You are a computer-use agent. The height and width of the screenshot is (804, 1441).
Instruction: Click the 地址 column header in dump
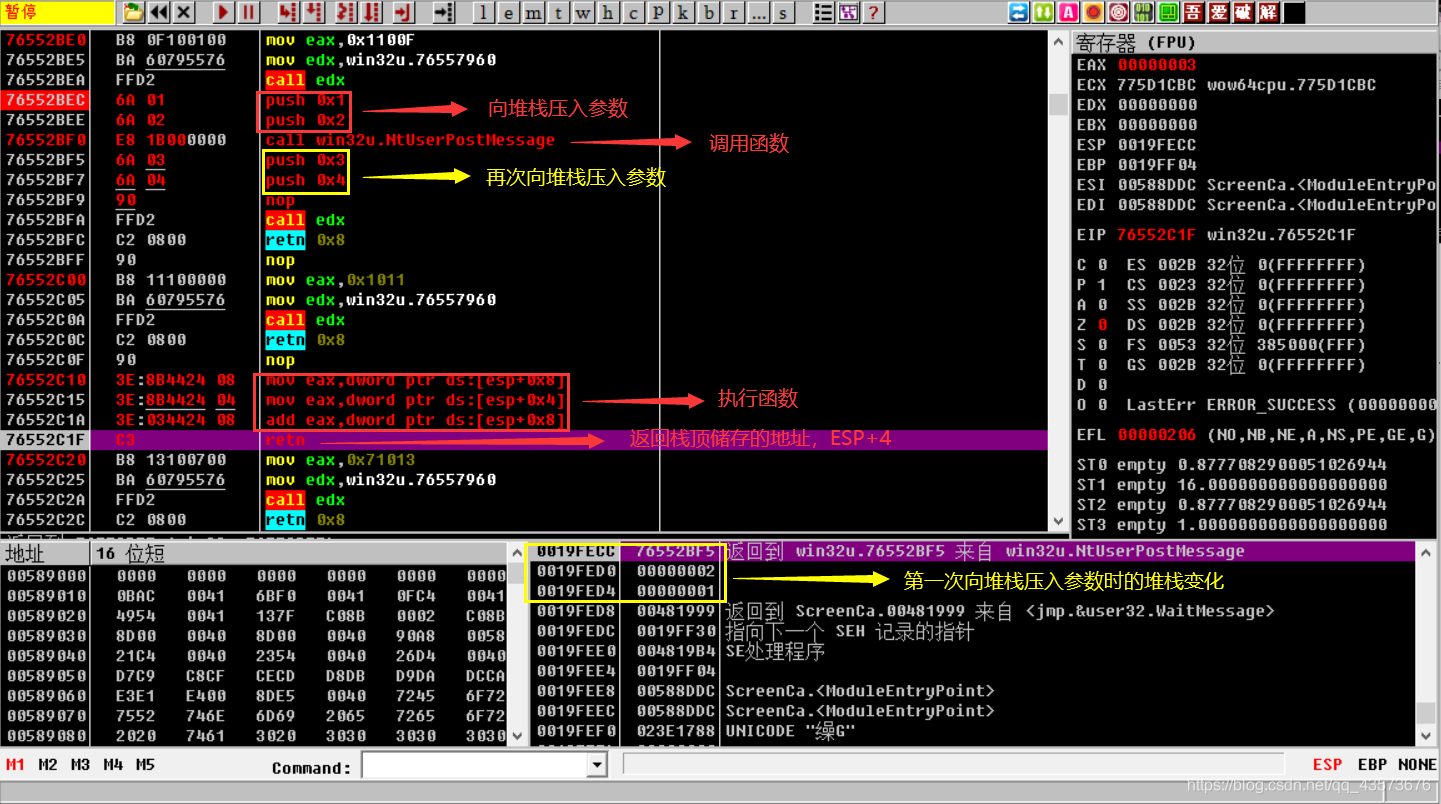click(44, 554)
